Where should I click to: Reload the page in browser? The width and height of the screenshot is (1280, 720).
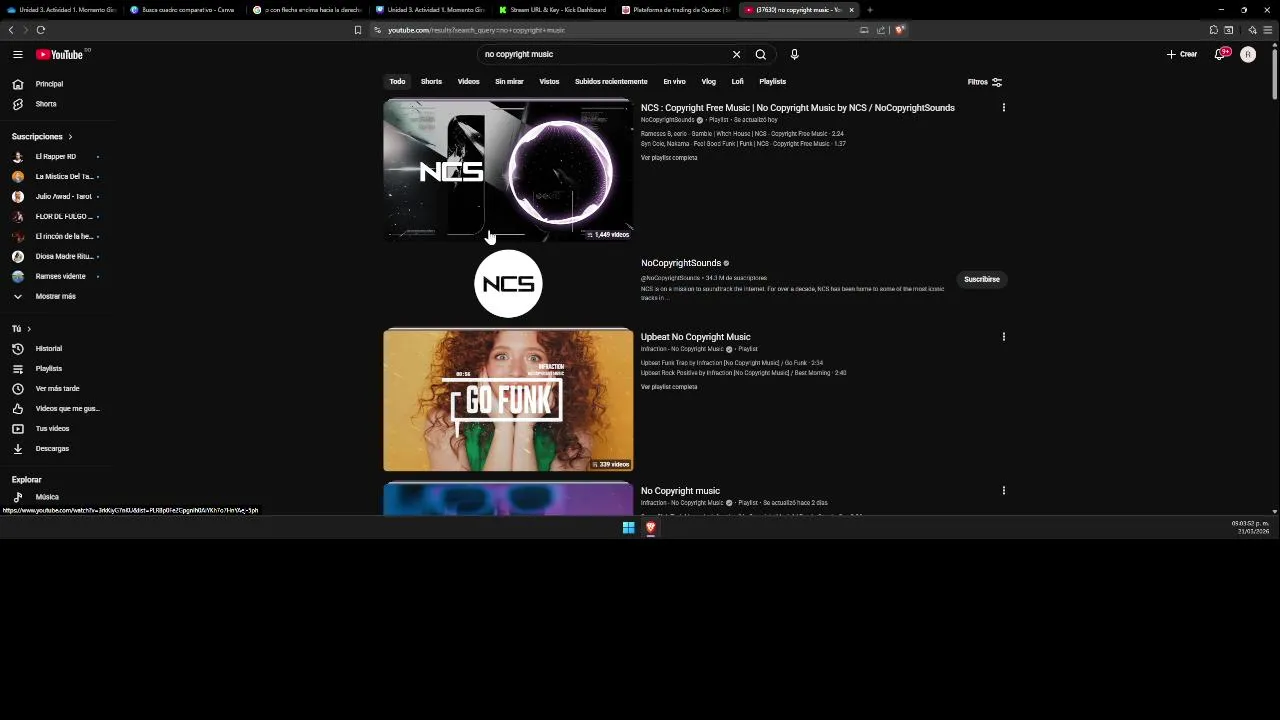click(x=40, y=30)
